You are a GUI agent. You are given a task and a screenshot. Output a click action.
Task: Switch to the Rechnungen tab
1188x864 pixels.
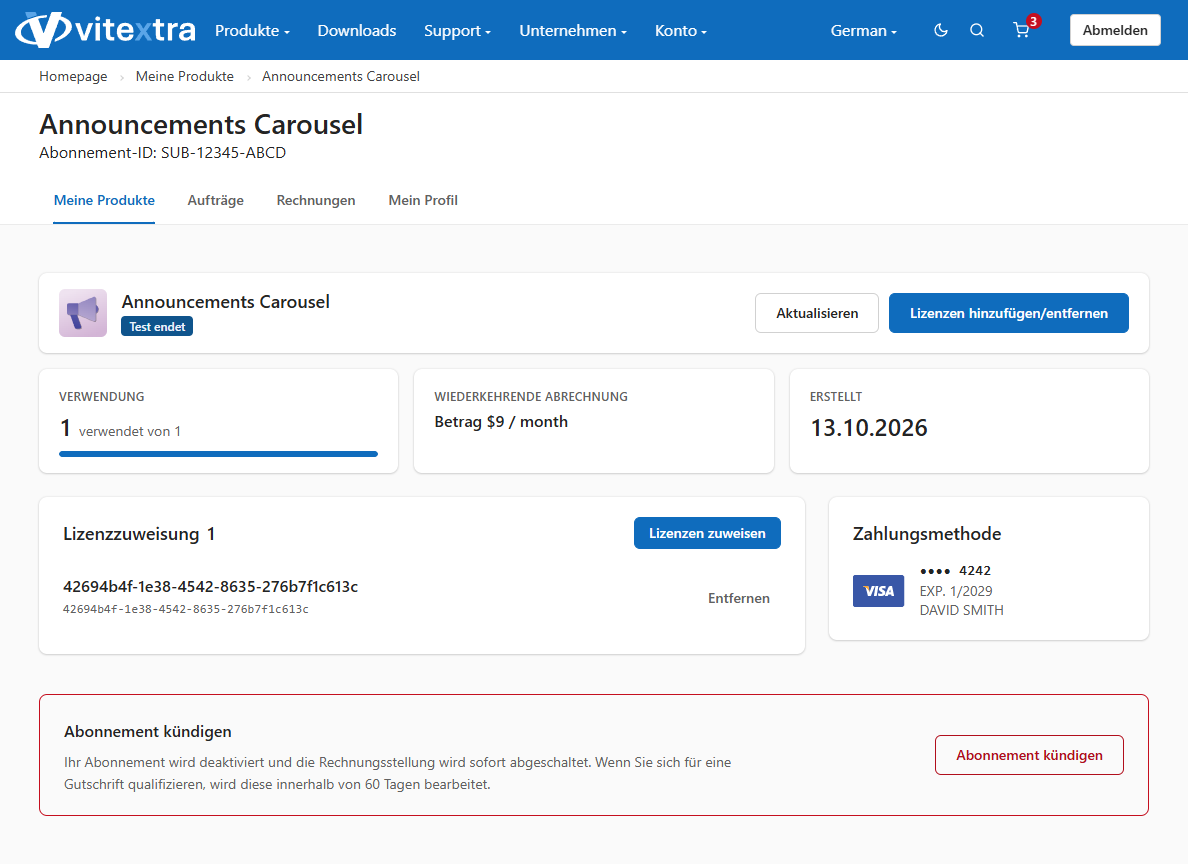pos(316,200)
